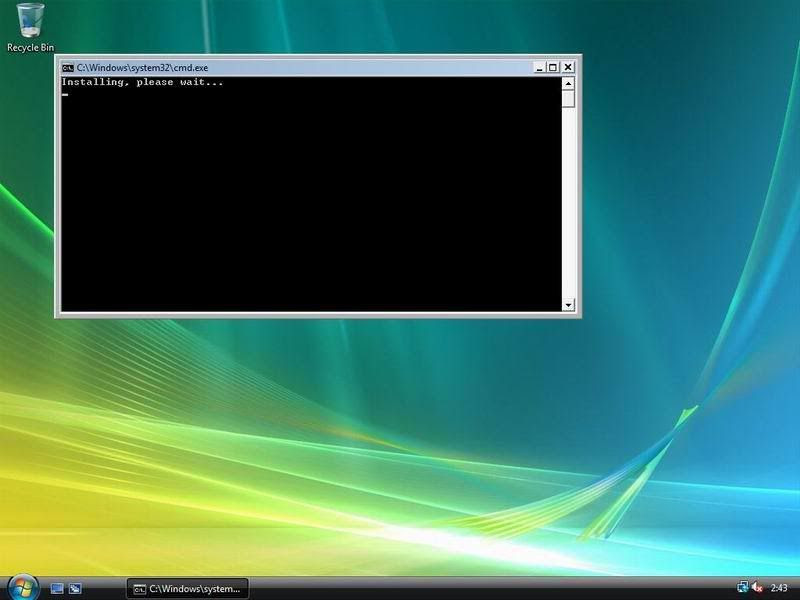Click the scrollbar thumb in cmd window

pyautogui.click(x=568, y=99)
